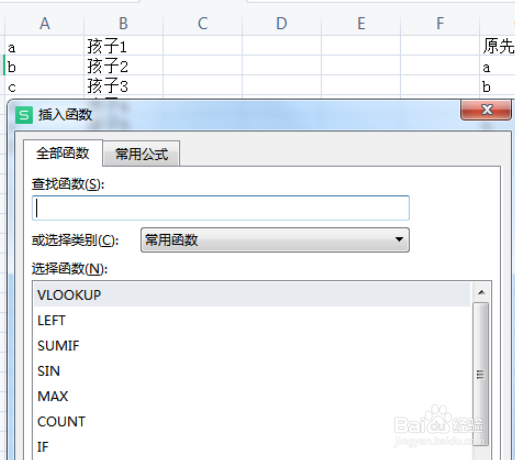Viewport: 515px width, 460px height.
Task: Click the cell containing 原先
Action: (x=498, y=46)
